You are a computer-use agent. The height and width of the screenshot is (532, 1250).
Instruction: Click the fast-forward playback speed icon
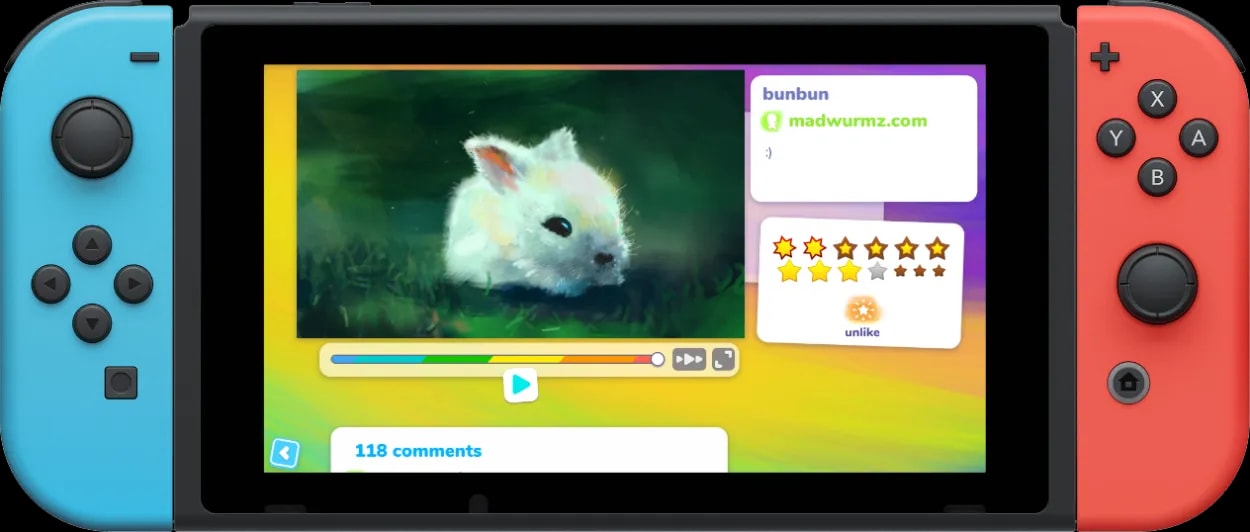pyautogui.click(x=689, y=360)
